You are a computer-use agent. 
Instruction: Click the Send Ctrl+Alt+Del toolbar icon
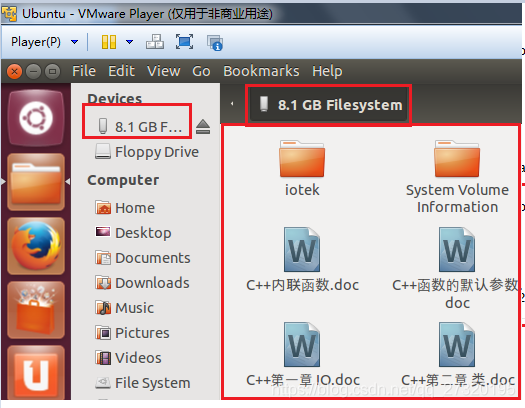point(155,42)
